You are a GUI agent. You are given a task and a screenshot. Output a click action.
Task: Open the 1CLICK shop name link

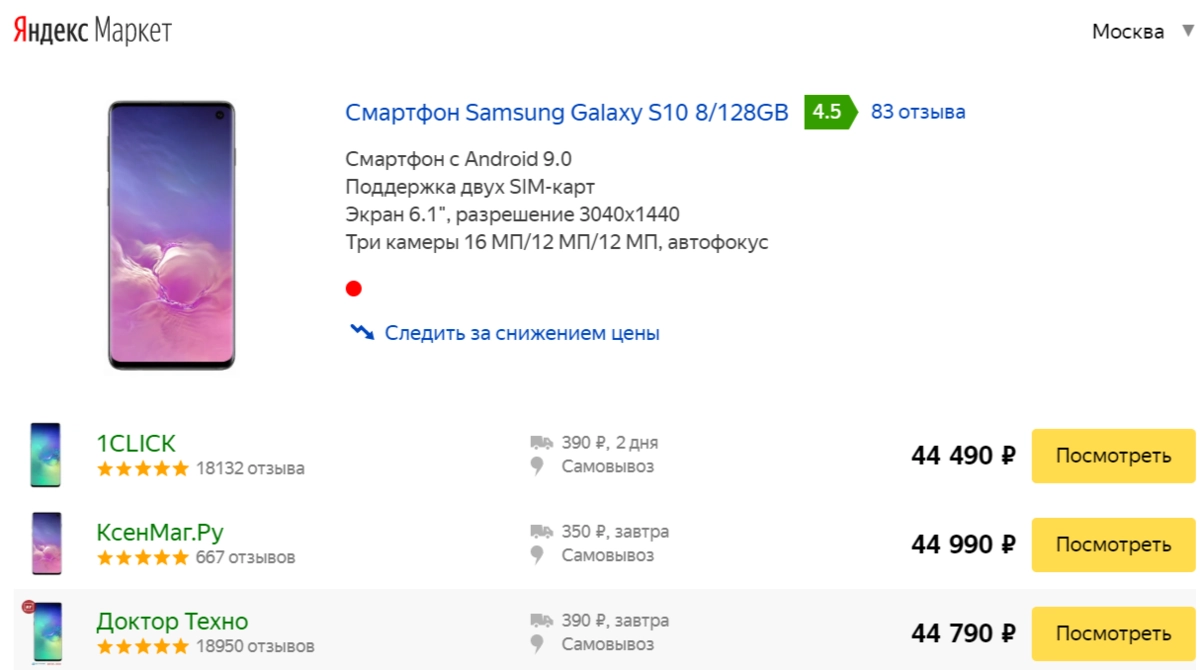(136, 443)
